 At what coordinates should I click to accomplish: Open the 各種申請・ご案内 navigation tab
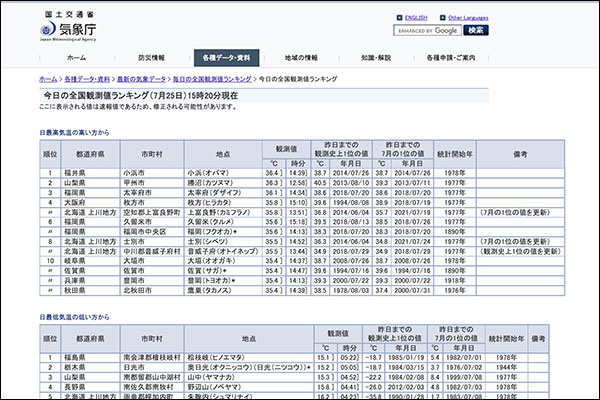[452, 58]
